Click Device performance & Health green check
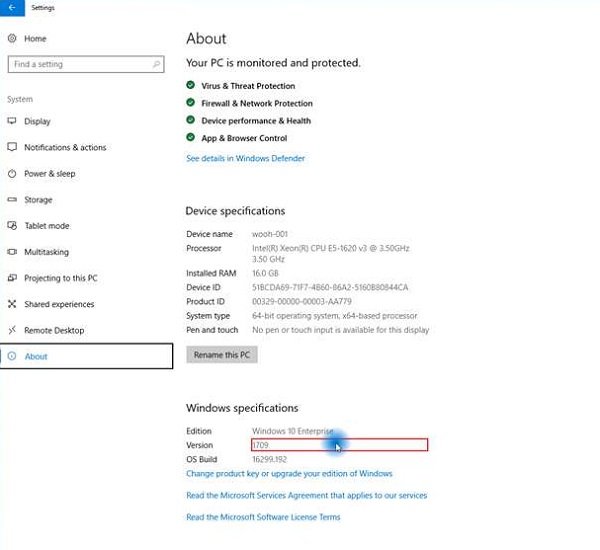 pos(191,120)
